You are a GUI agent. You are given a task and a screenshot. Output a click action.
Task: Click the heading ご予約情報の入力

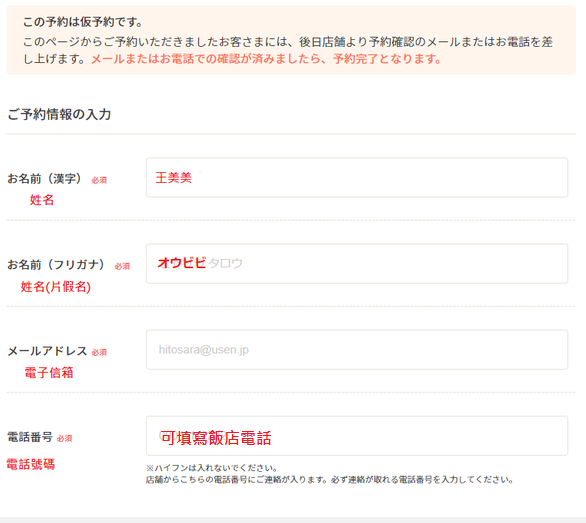click(59, 114)
